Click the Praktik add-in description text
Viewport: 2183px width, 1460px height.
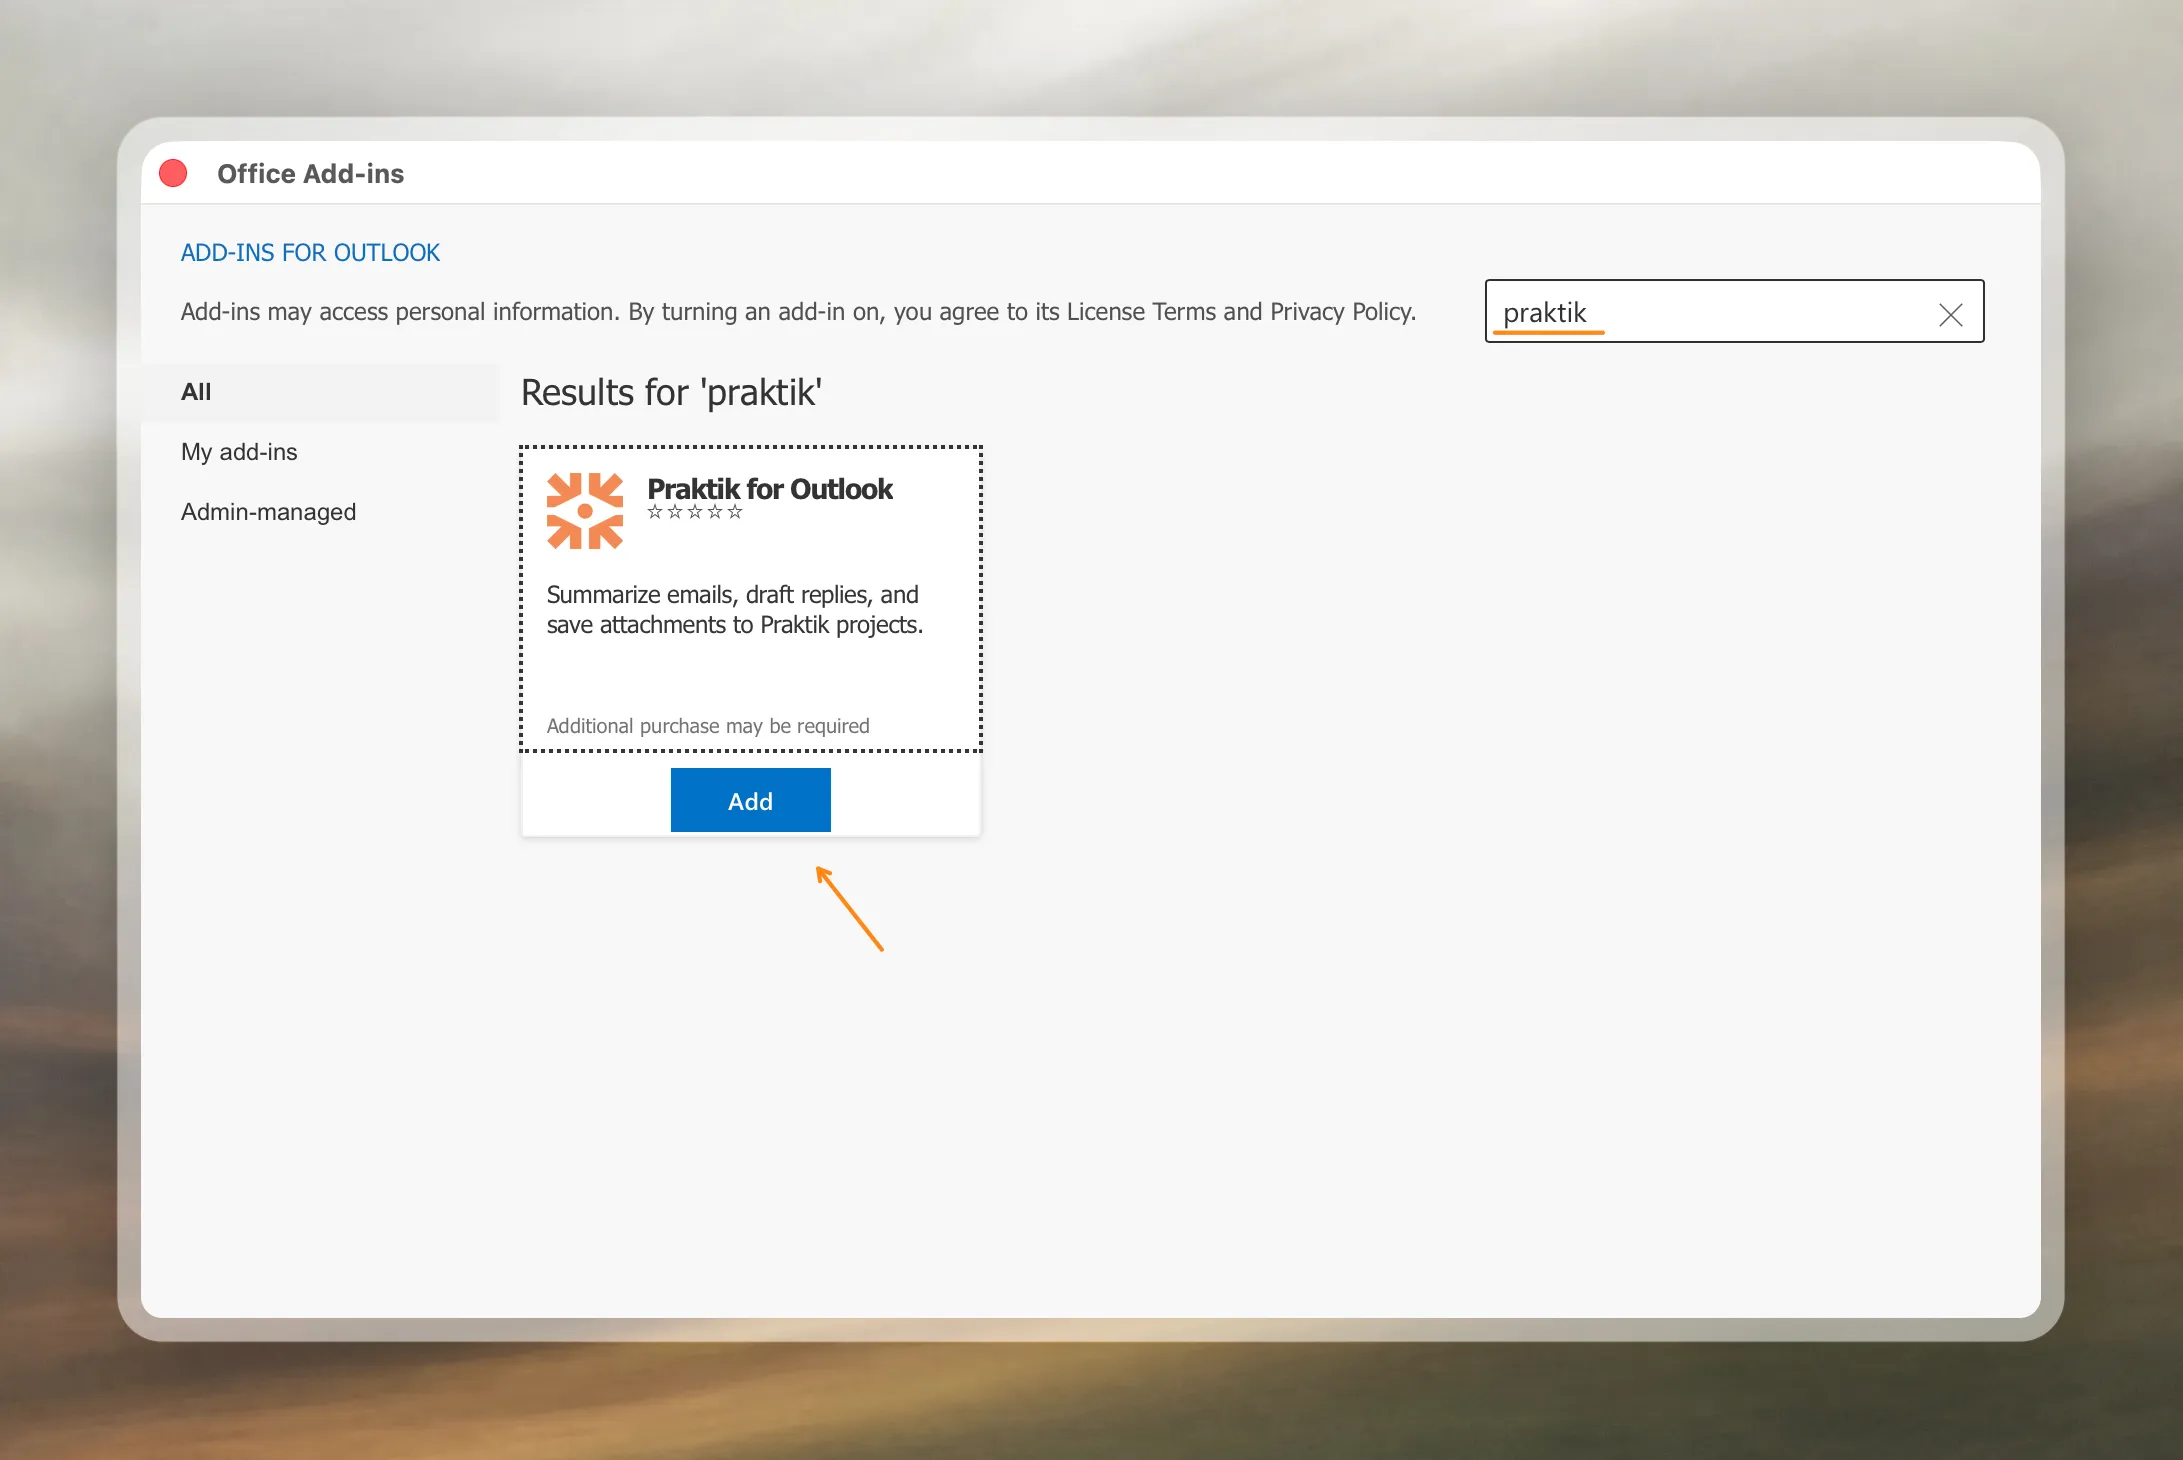735,610
